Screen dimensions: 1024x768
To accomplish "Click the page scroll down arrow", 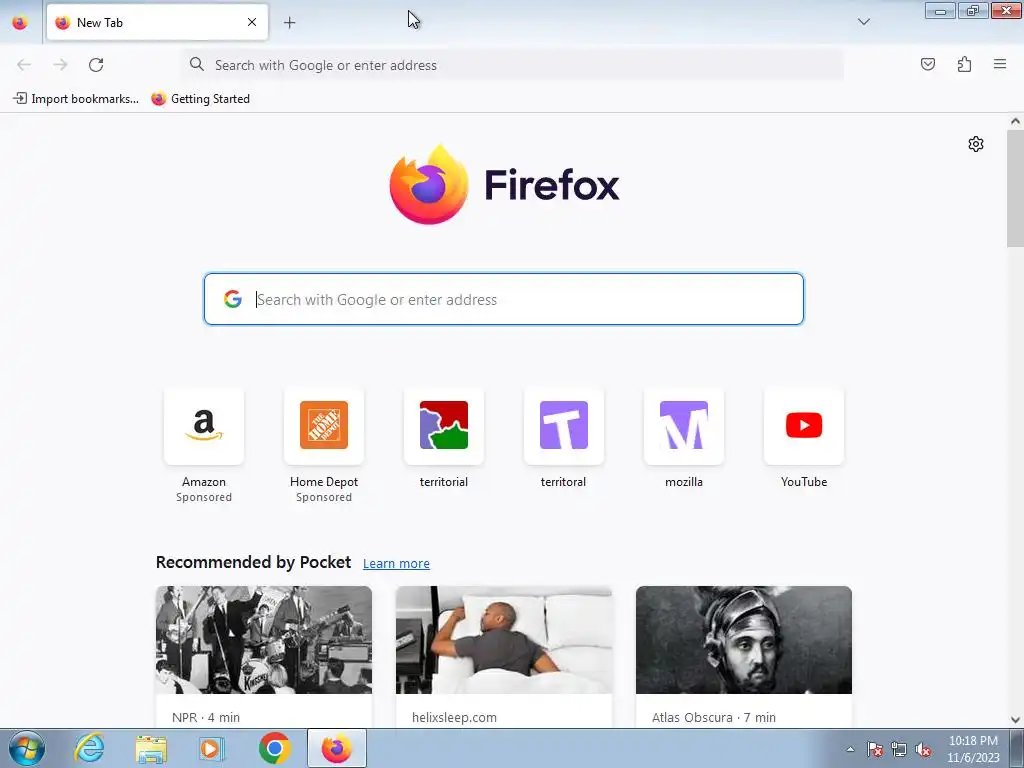I will click(x=1015, y=720).
